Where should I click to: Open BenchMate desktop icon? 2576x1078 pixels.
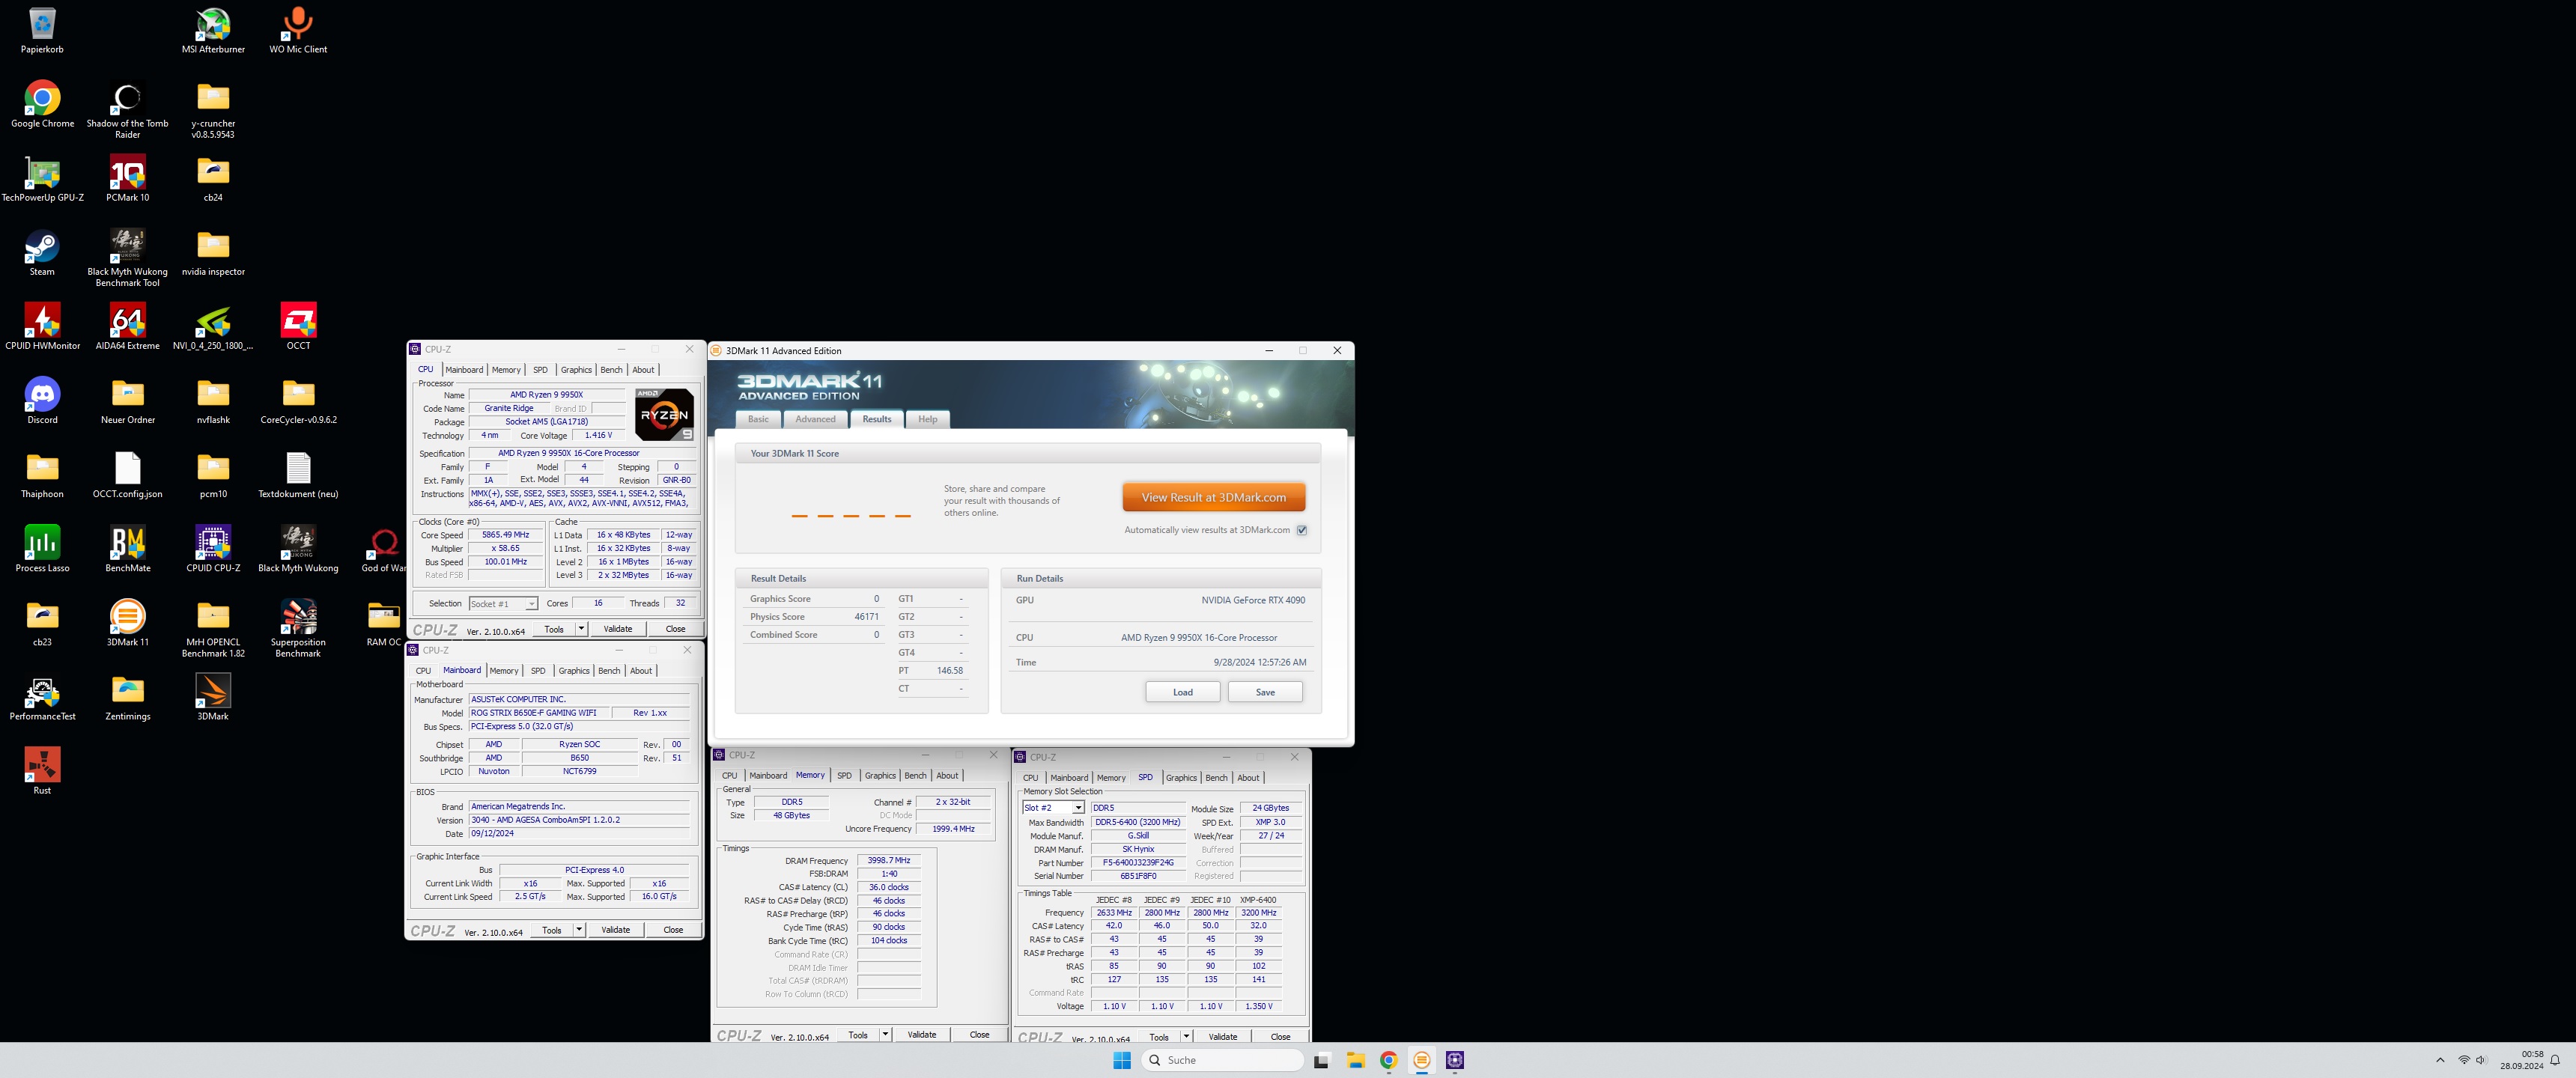click(x=127, y=548)
